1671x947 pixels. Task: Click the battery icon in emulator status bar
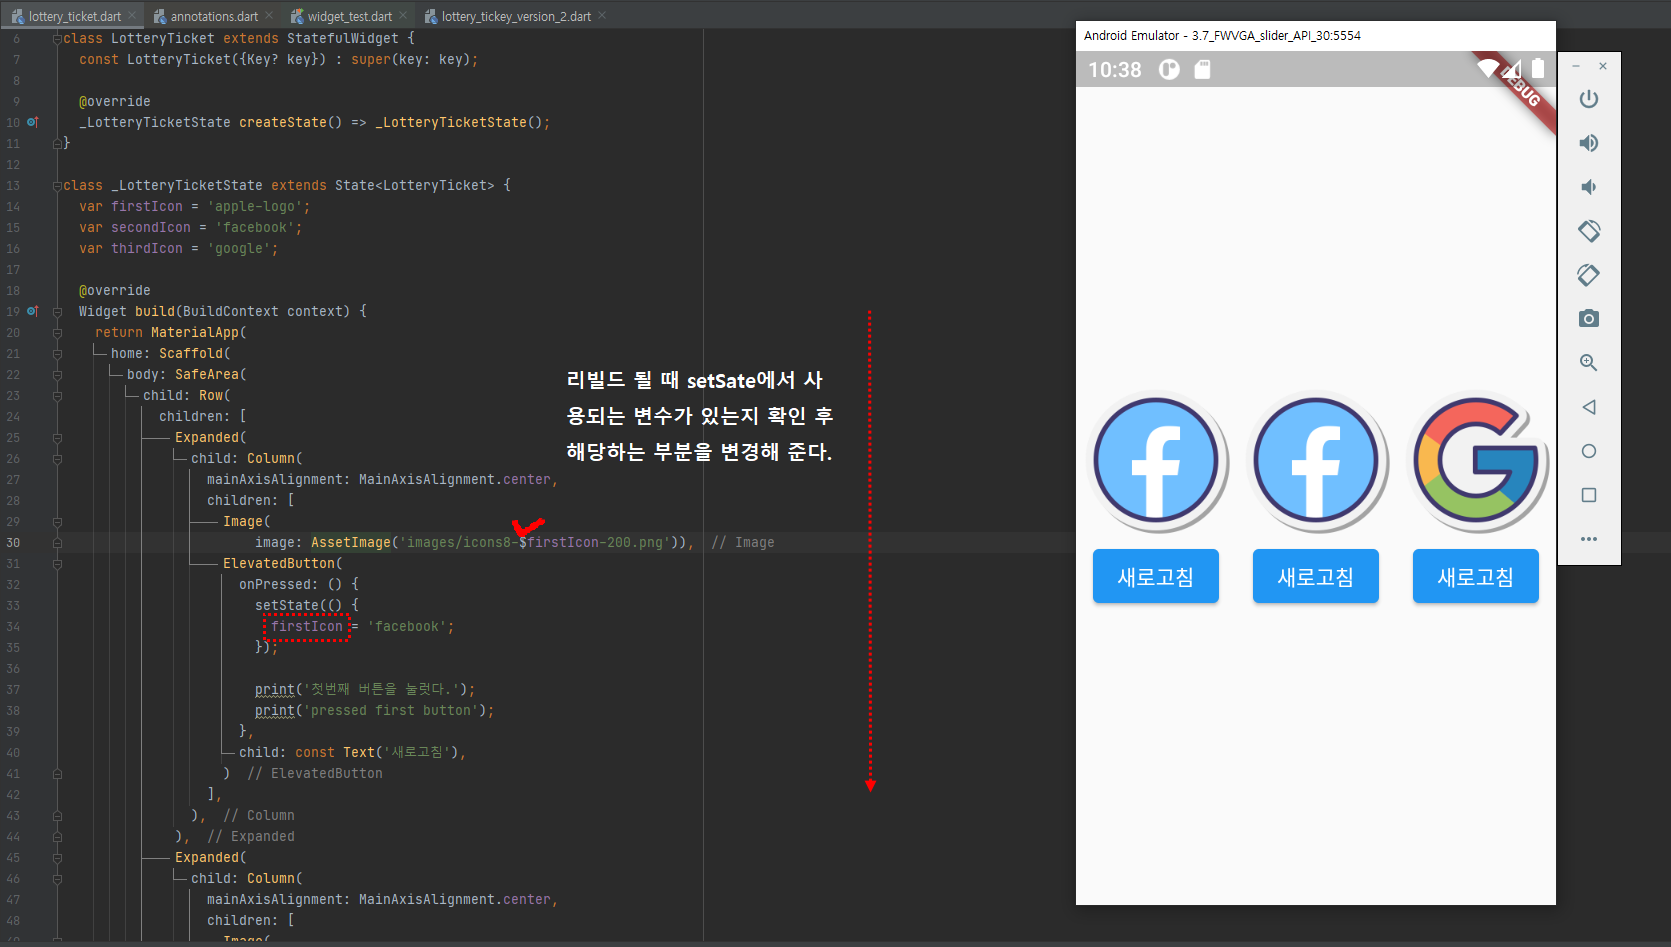(x=1538, y=68)
